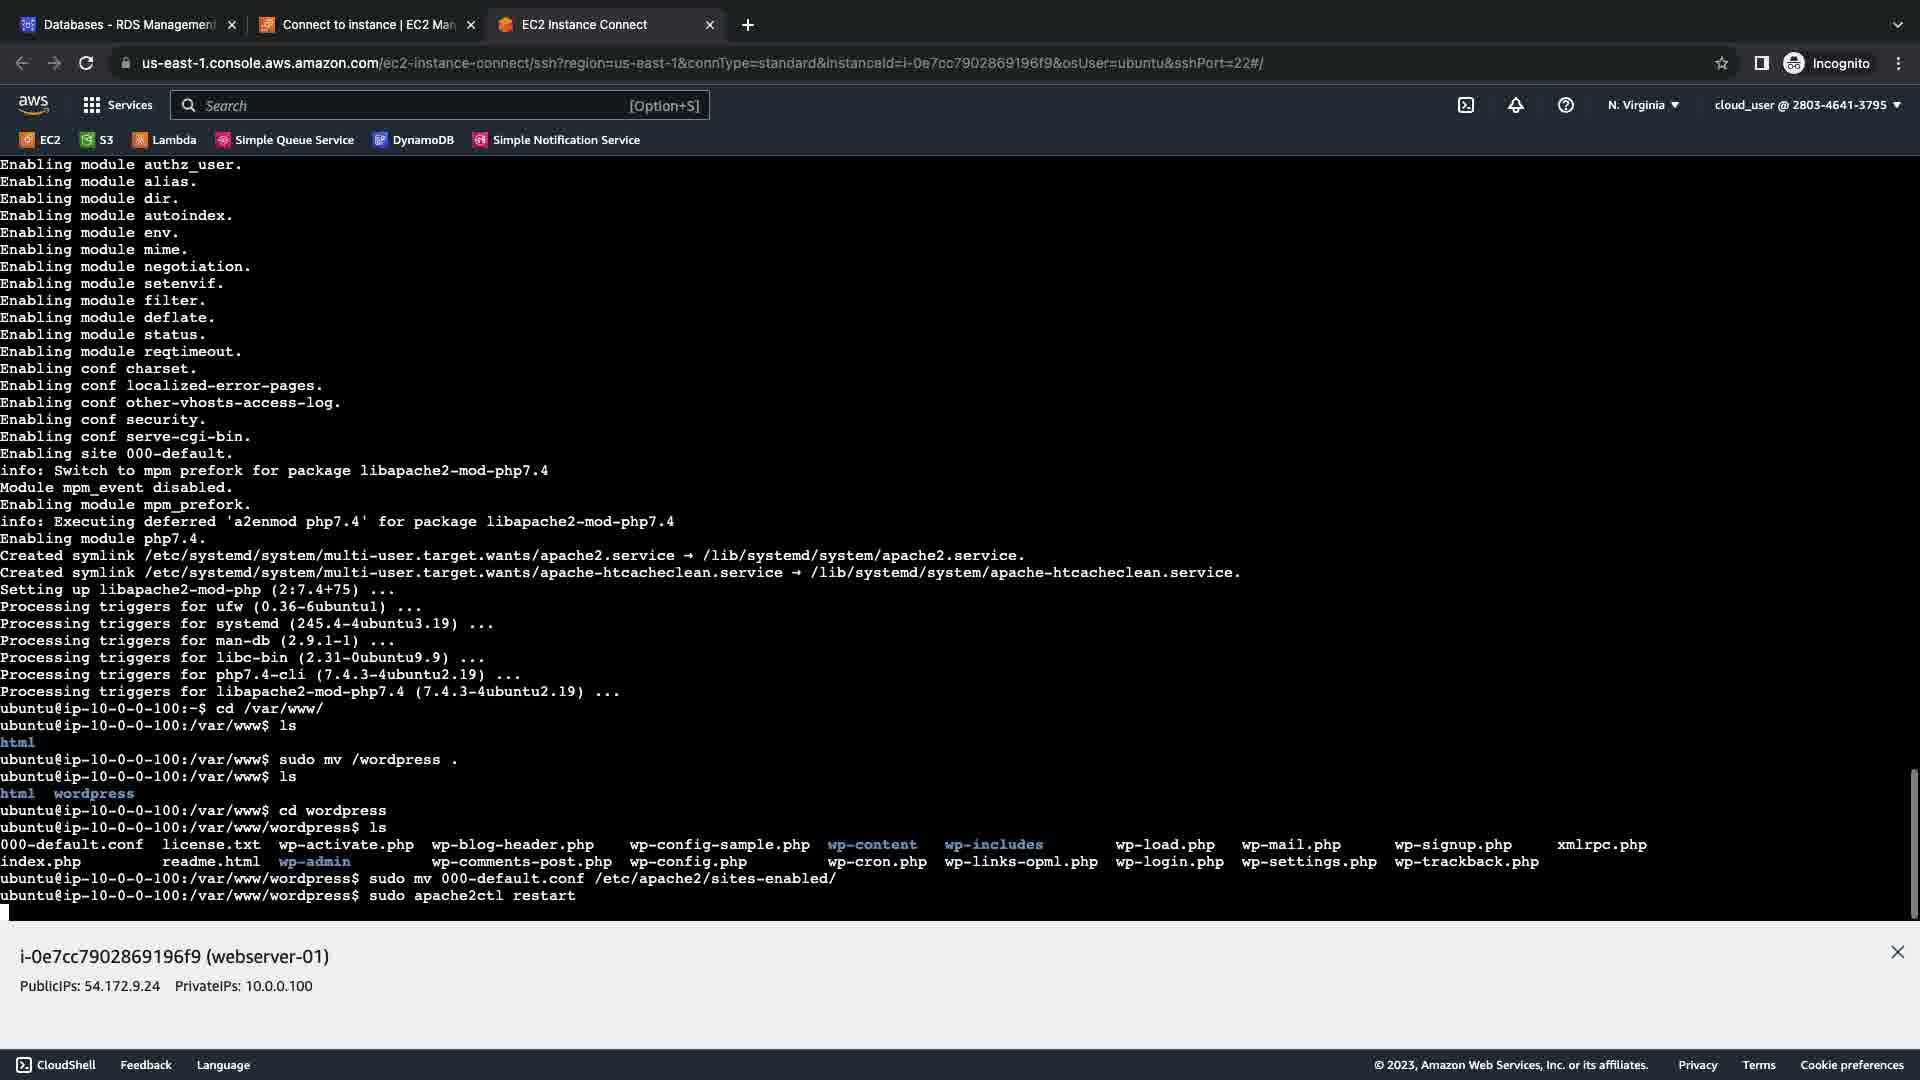Launch CloudShell from the top navigation icon

[x=1465, y=105]
